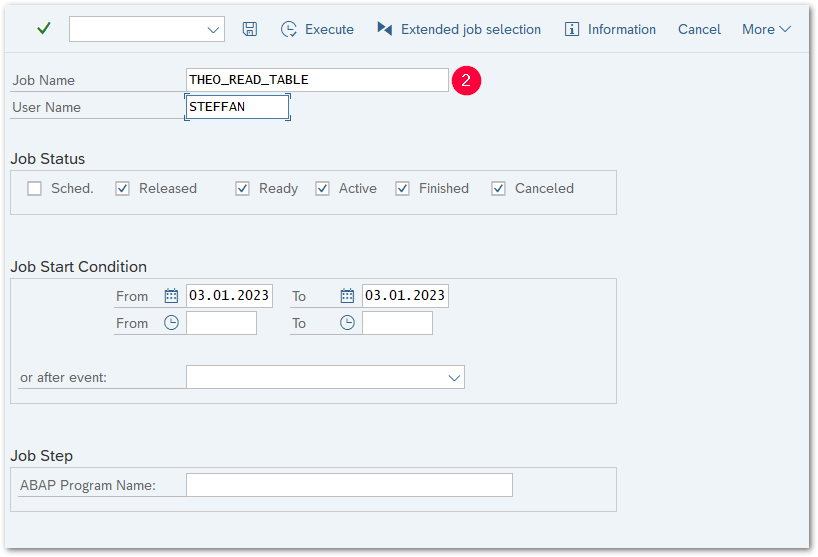Open calendar picker for To date

347,296
